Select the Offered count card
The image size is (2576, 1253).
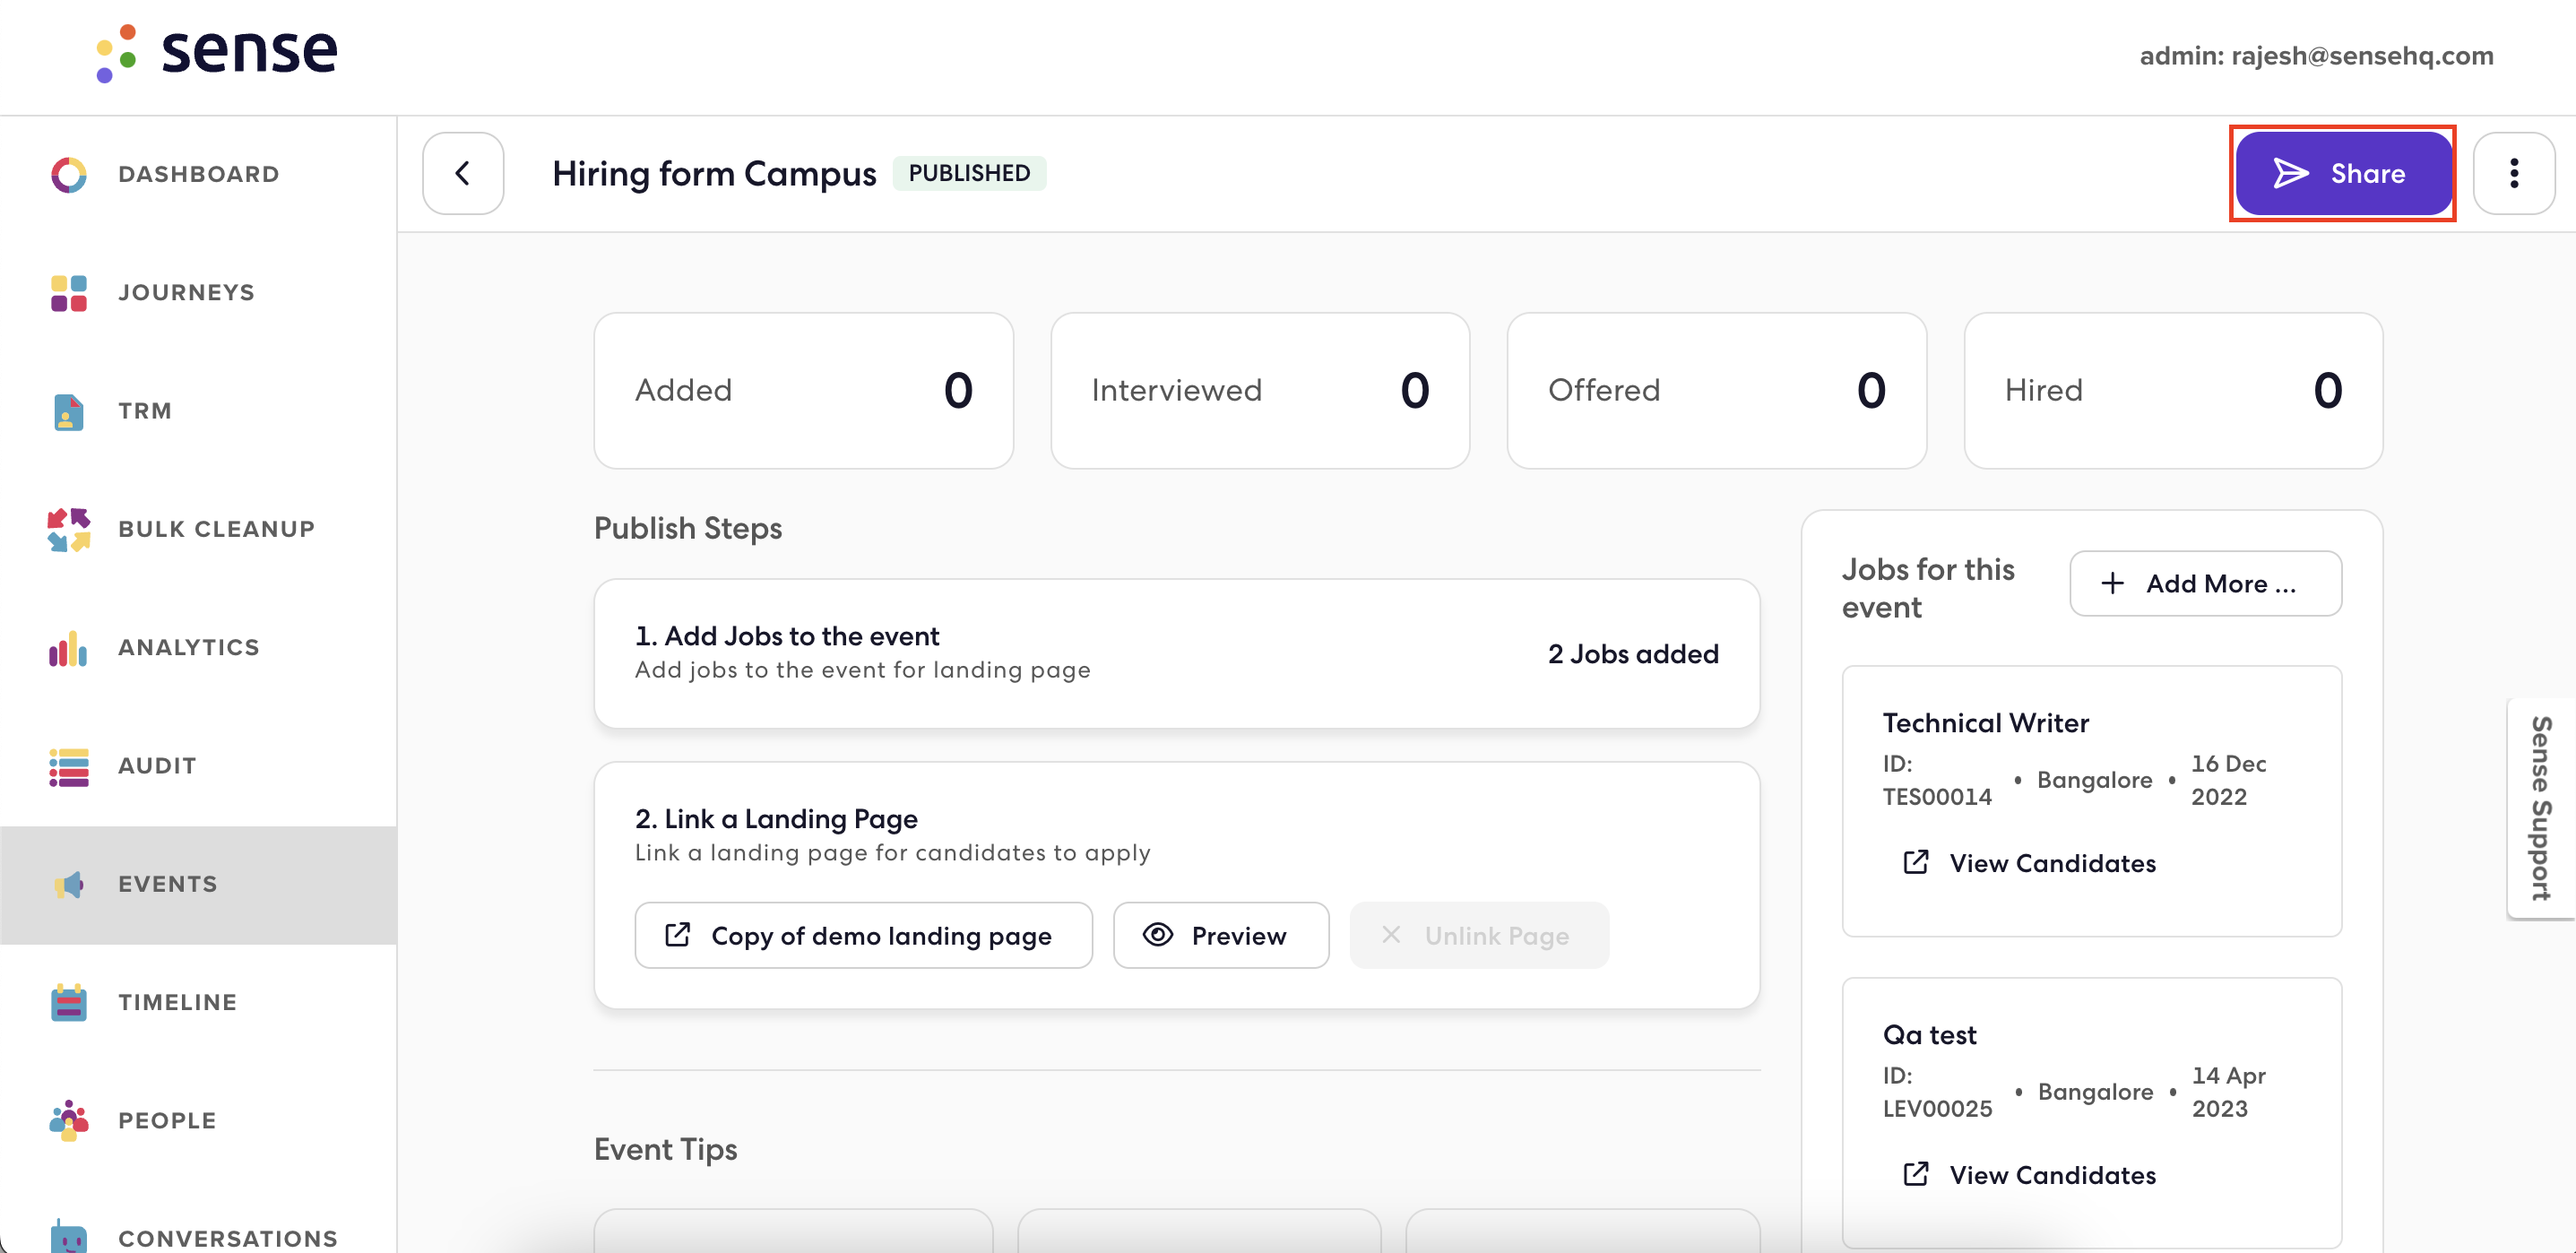click(1717, 390)
